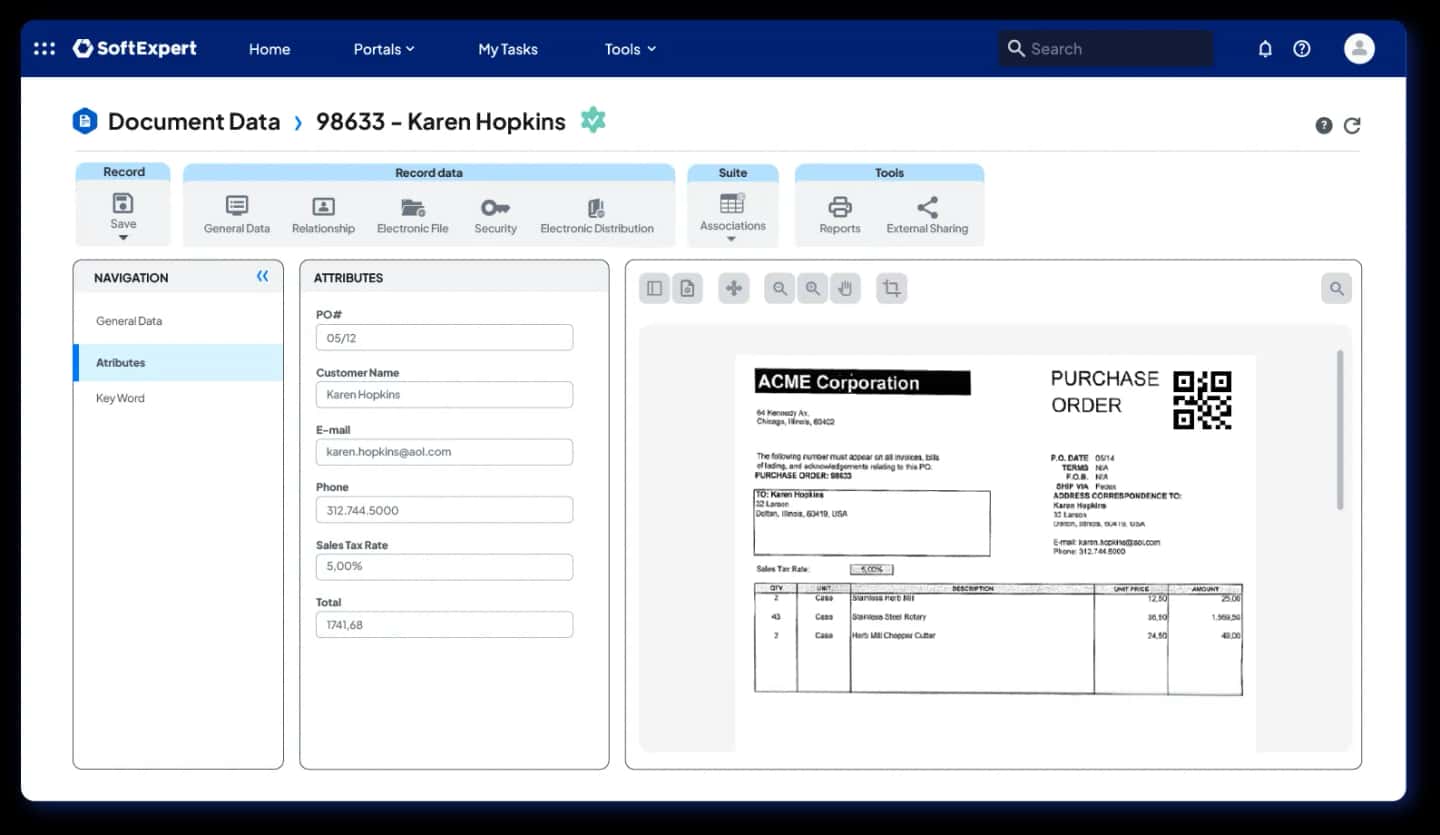This screenshot has height=835, width=1440.
Task: Click the Document Data breadcrumb link
Action: 194,122
